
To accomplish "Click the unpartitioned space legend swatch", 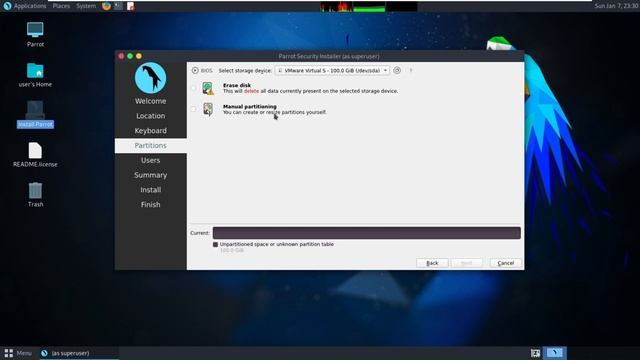I will (216, 244).
